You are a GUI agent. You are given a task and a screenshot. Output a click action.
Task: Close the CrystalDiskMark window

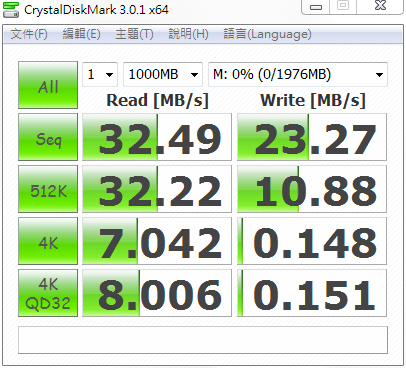click(x=380, y=6)
